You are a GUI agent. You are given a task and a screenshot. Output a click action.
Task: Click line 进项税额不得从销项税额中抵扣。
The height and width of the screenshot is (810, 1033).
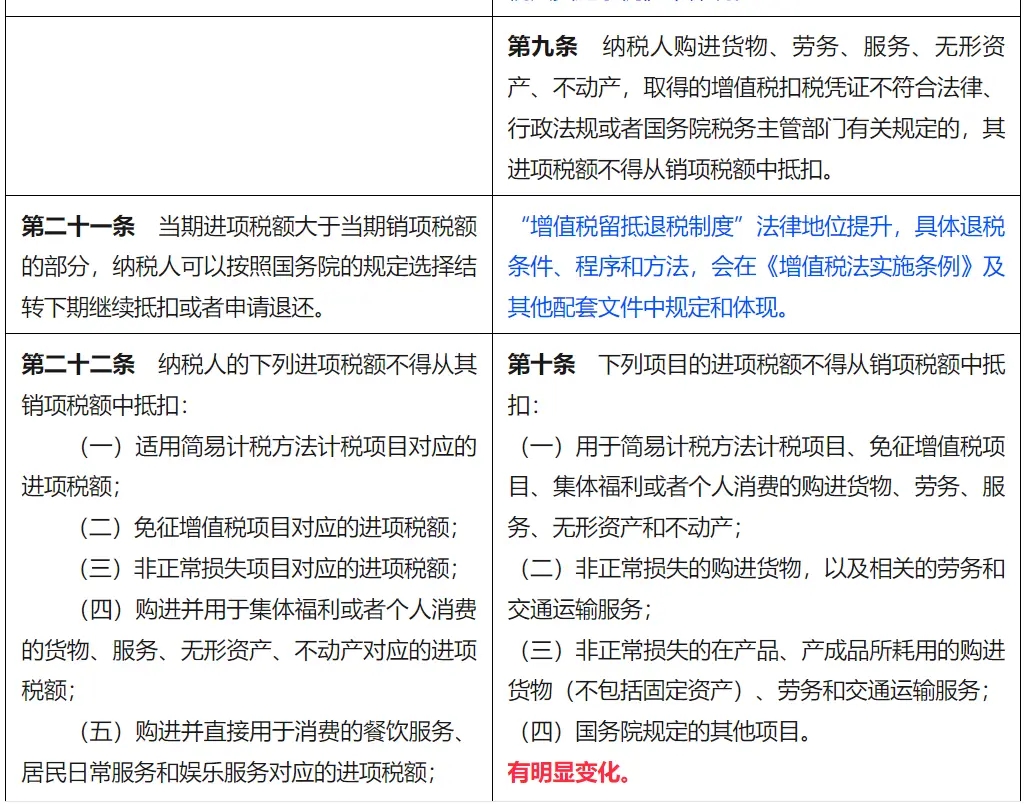pyautogui.click(x=671, y=170)
